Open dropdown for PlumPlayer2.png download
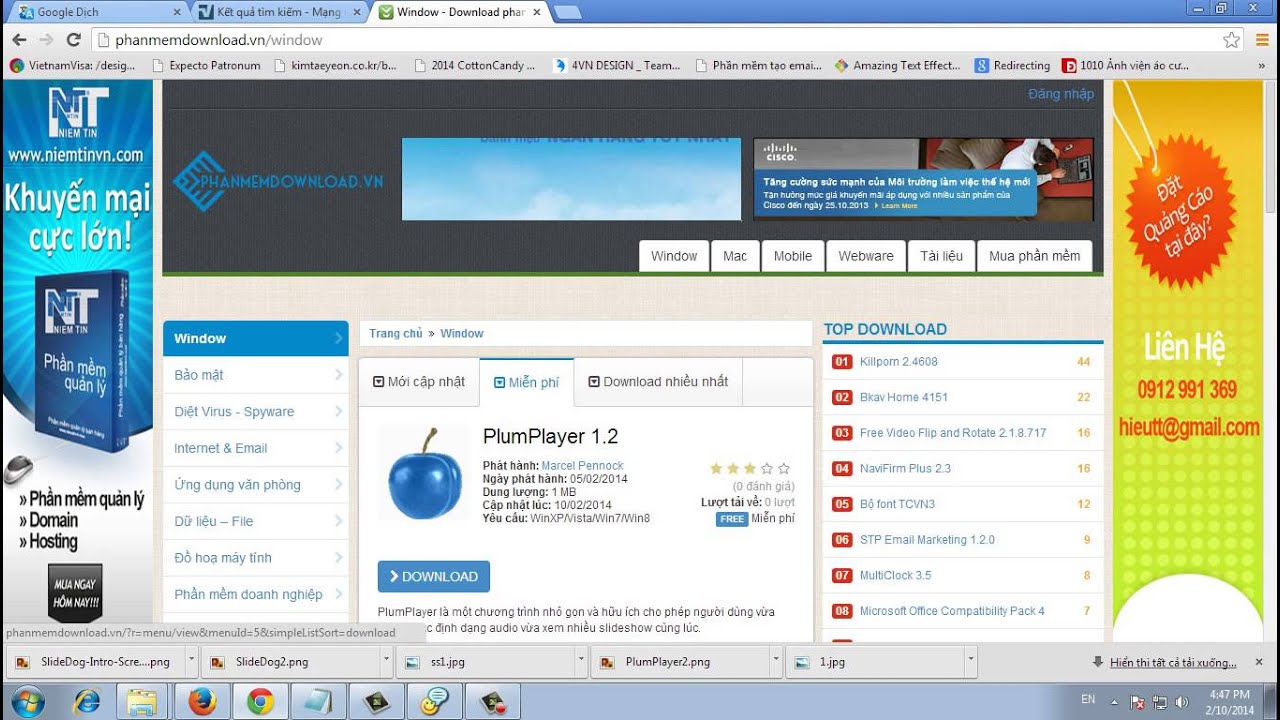 [776, 661]
